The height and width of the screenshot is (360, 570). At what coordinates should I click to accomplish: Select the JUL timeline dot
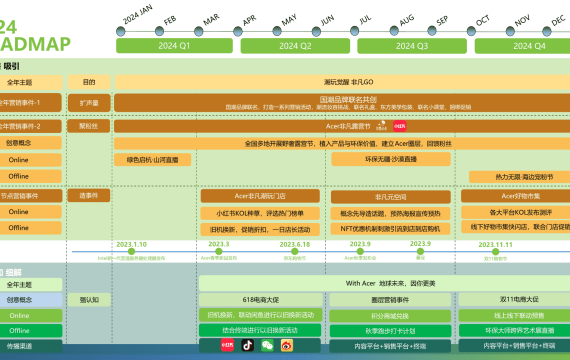coord(354,31)
